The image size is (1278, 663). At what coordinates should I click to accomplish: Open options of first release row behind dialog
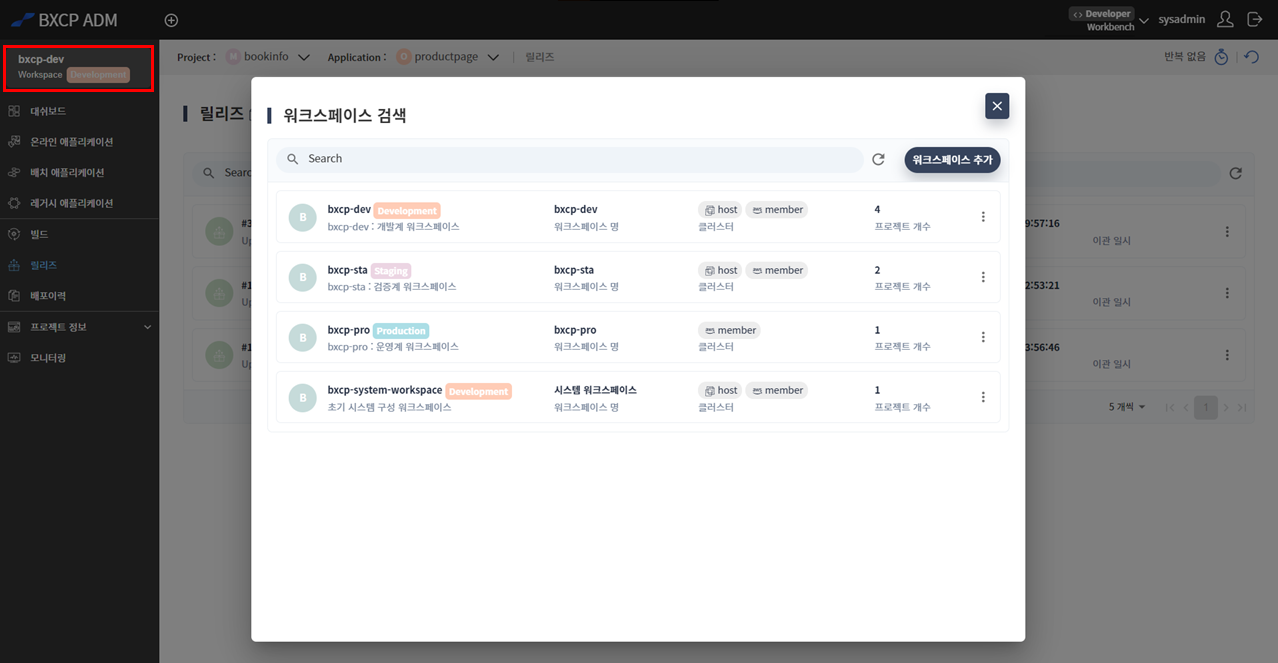[1227, 232]
